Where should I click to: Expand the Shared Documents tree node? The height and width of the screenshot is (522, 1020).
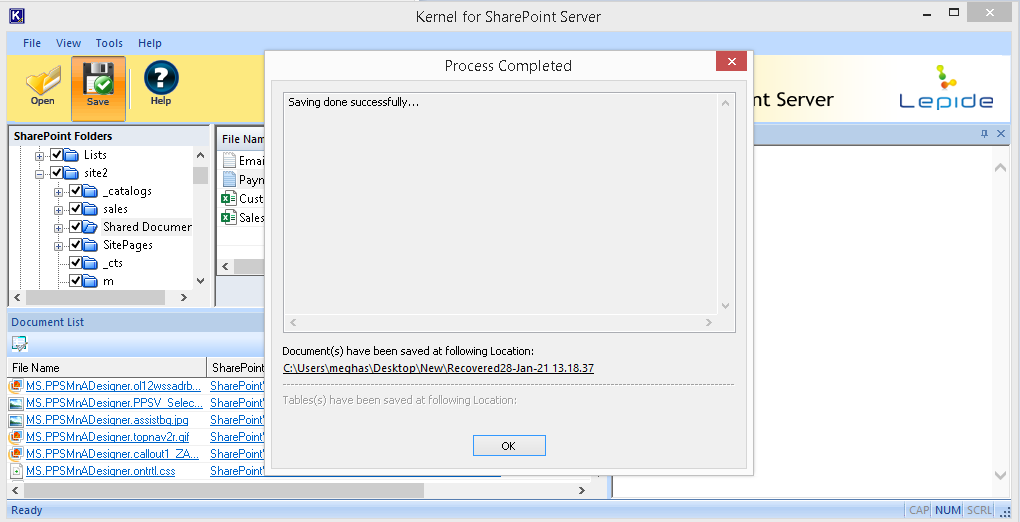pyautogui.click(x=59, y=228)
